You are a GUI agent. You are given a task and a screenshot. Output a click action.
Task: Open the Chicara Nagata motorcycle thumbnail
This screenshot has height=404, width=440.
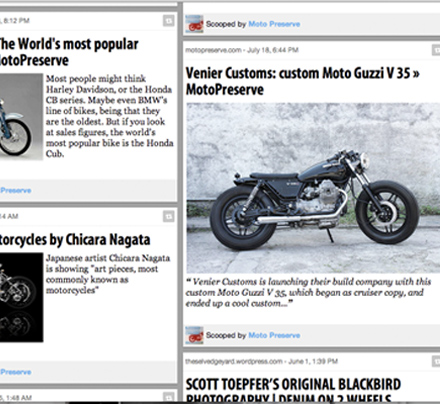[x=21, y=297]
